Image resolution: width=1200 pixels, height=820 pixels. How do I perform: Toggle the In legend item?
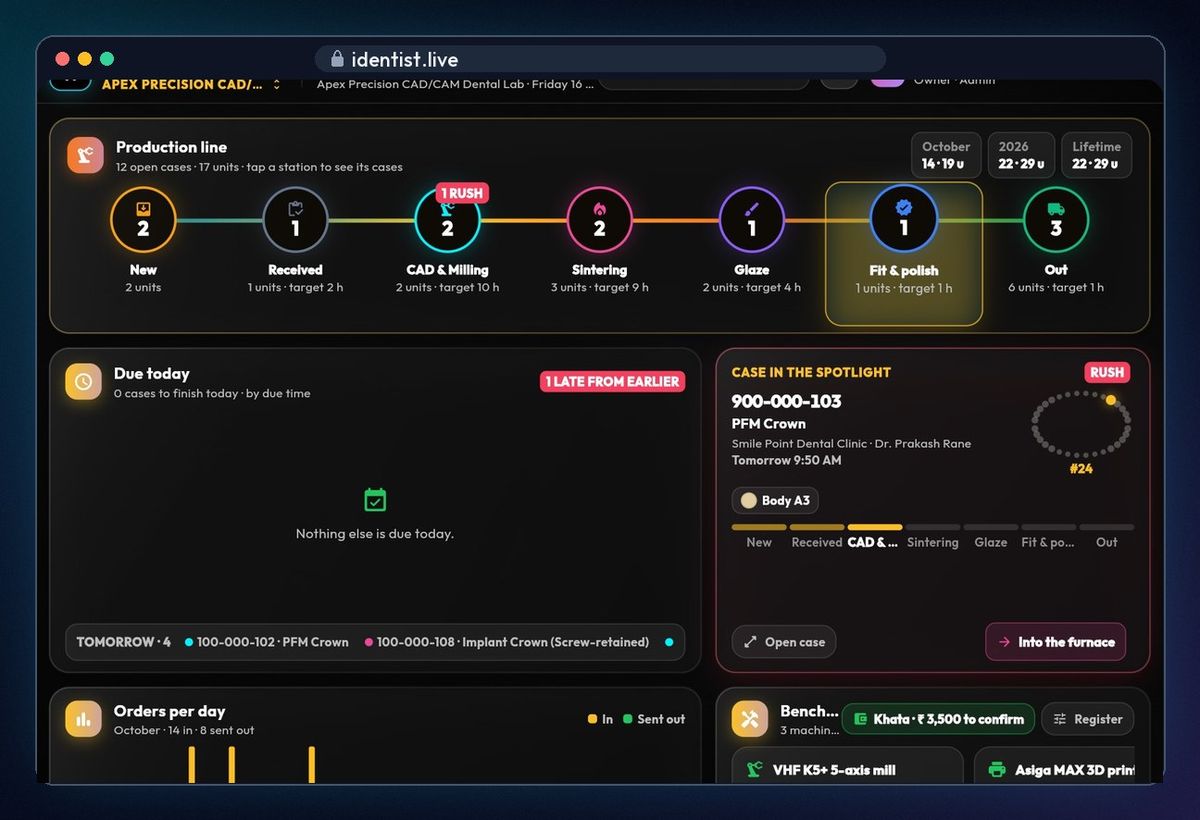pyautogui.click(x=601, y=719)
